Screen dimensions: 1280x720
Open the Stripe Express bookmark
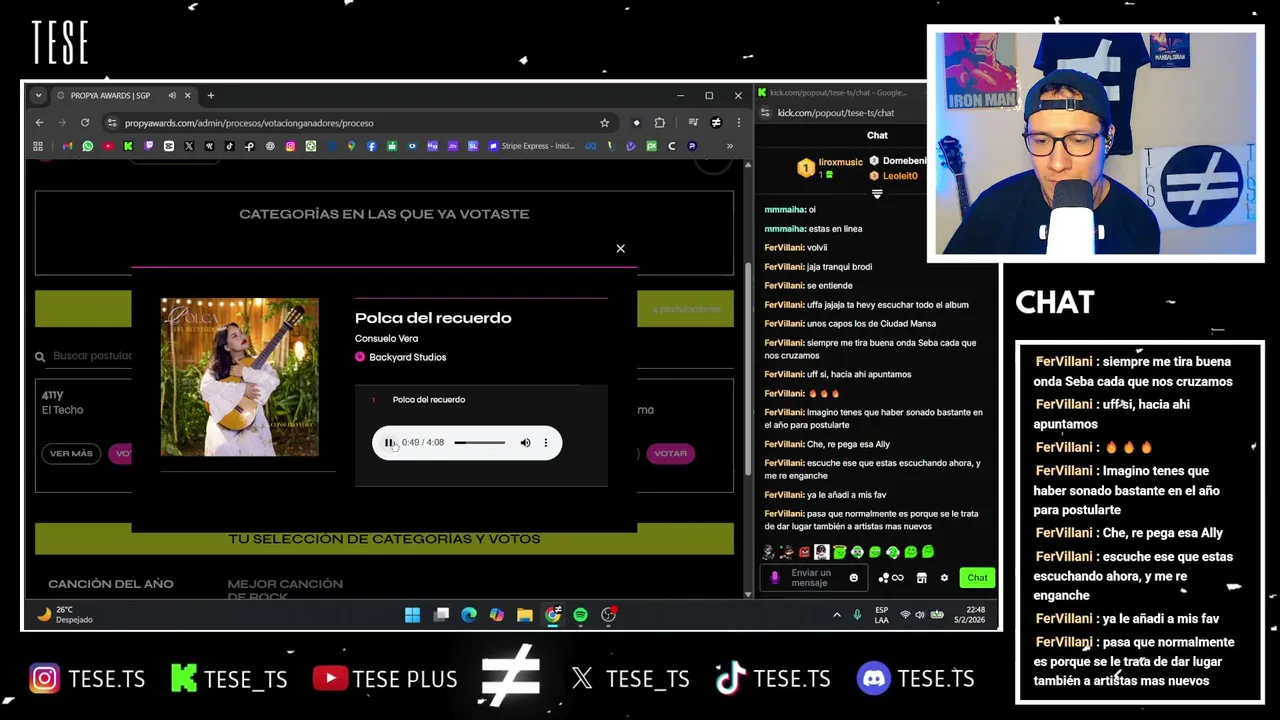[532, 146]
